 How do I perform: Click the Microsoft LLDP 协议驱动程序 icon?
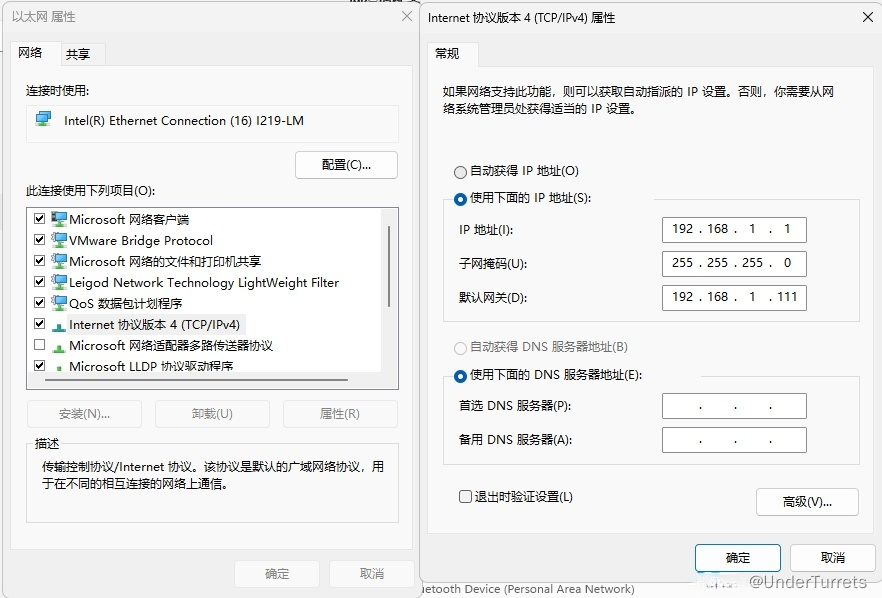pyautogui.click(x=59, y=366)
